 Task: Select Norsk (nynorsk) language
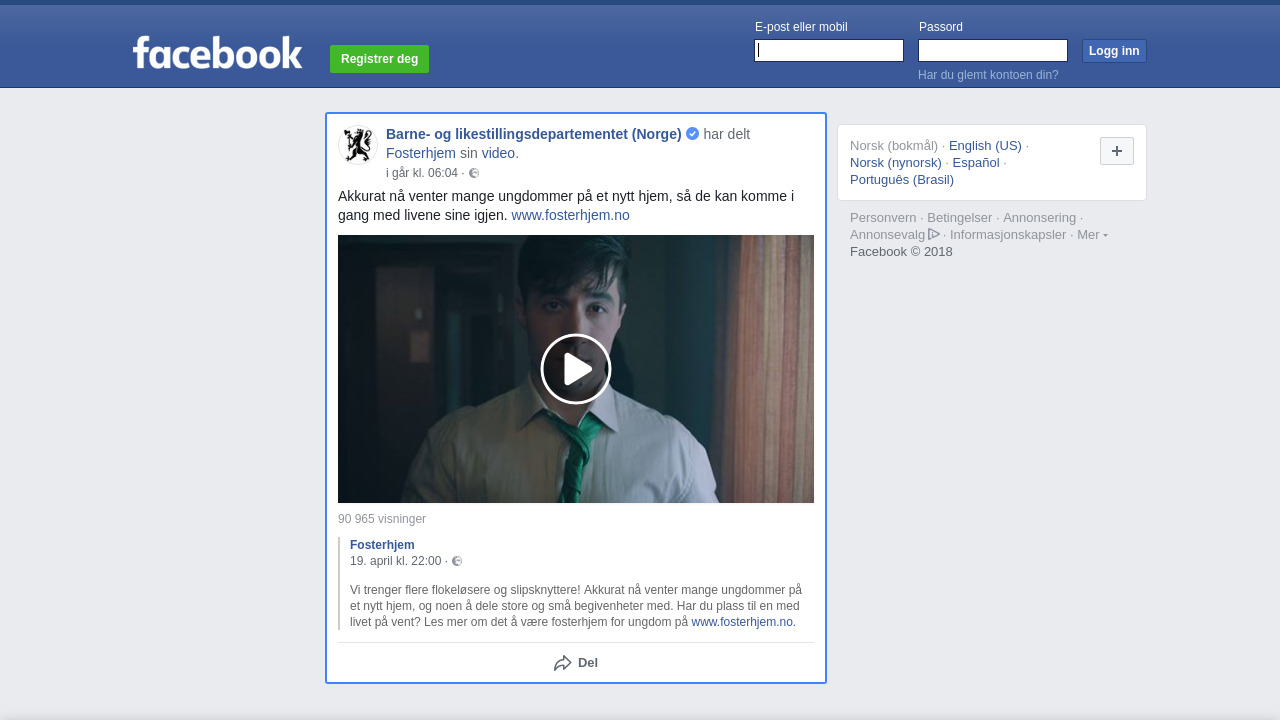click(895, 163)
